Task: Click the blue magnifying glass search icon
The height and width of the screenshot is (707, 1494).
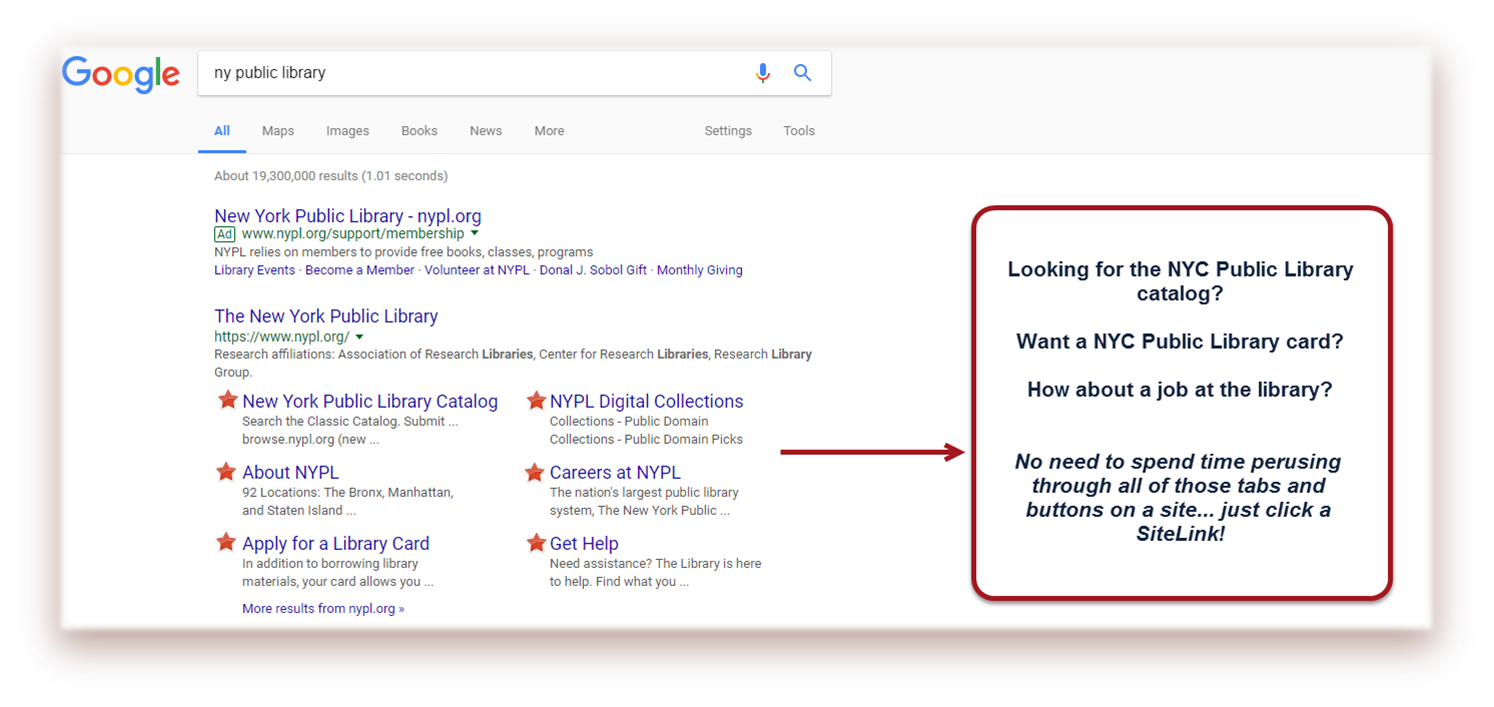Action: [802, 73]
